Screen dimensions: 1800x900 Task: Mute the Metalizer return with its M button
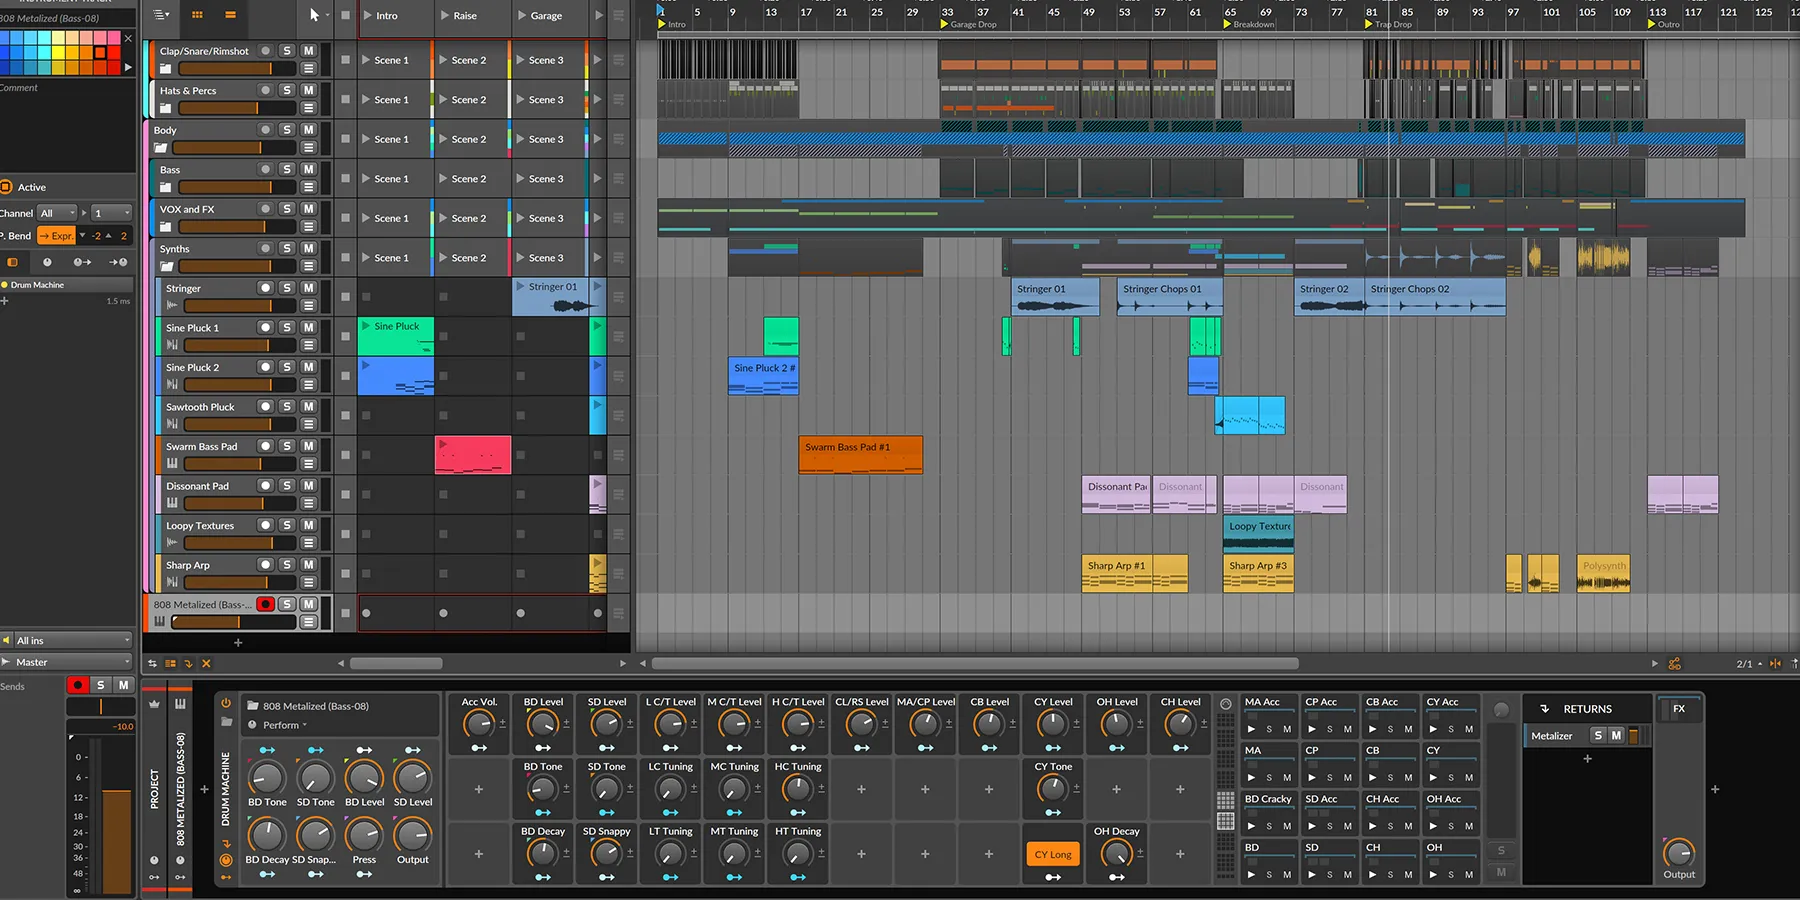click(1616, 735)
